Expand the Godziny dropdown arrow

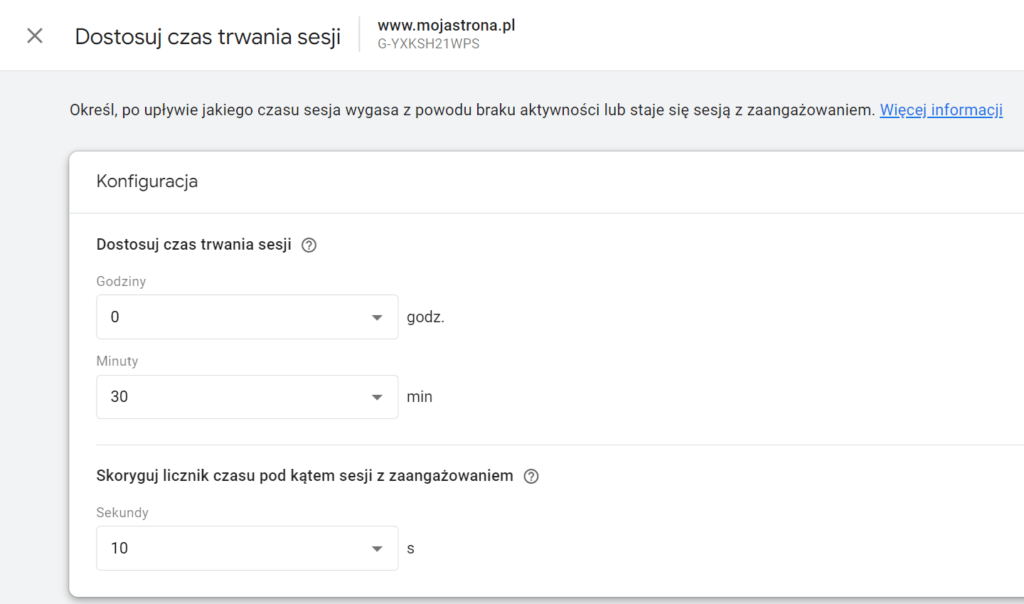pyautogui.click(x=377, y=317)
